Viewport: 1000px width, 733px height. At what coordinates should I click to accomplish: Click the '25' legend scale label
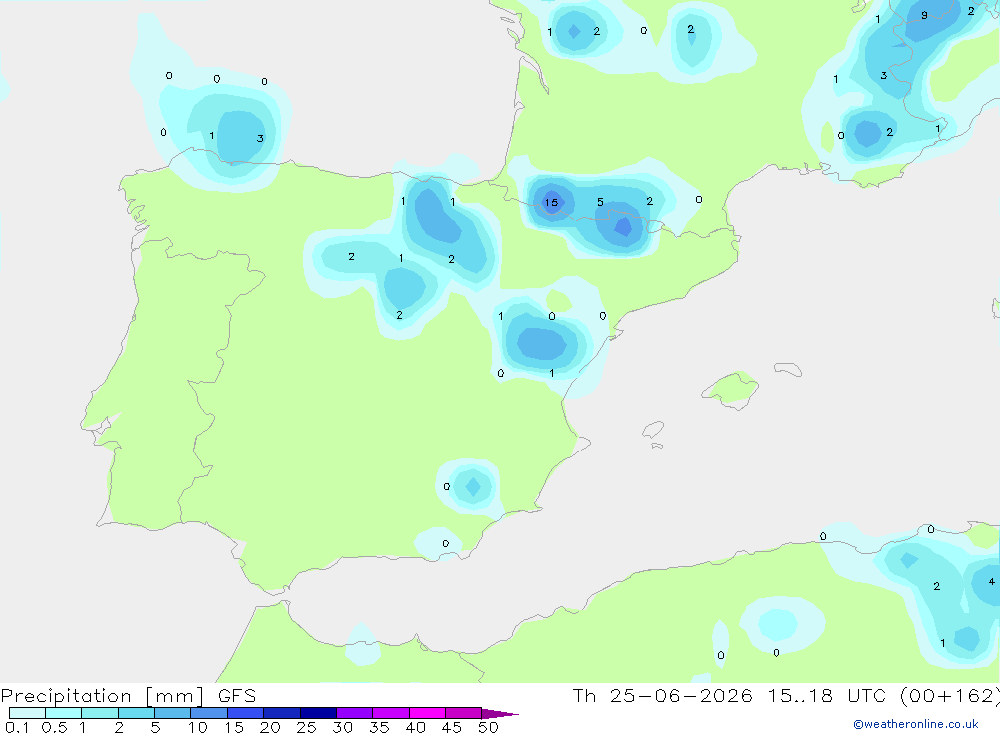pyautogui.click(x=307, y=727)
